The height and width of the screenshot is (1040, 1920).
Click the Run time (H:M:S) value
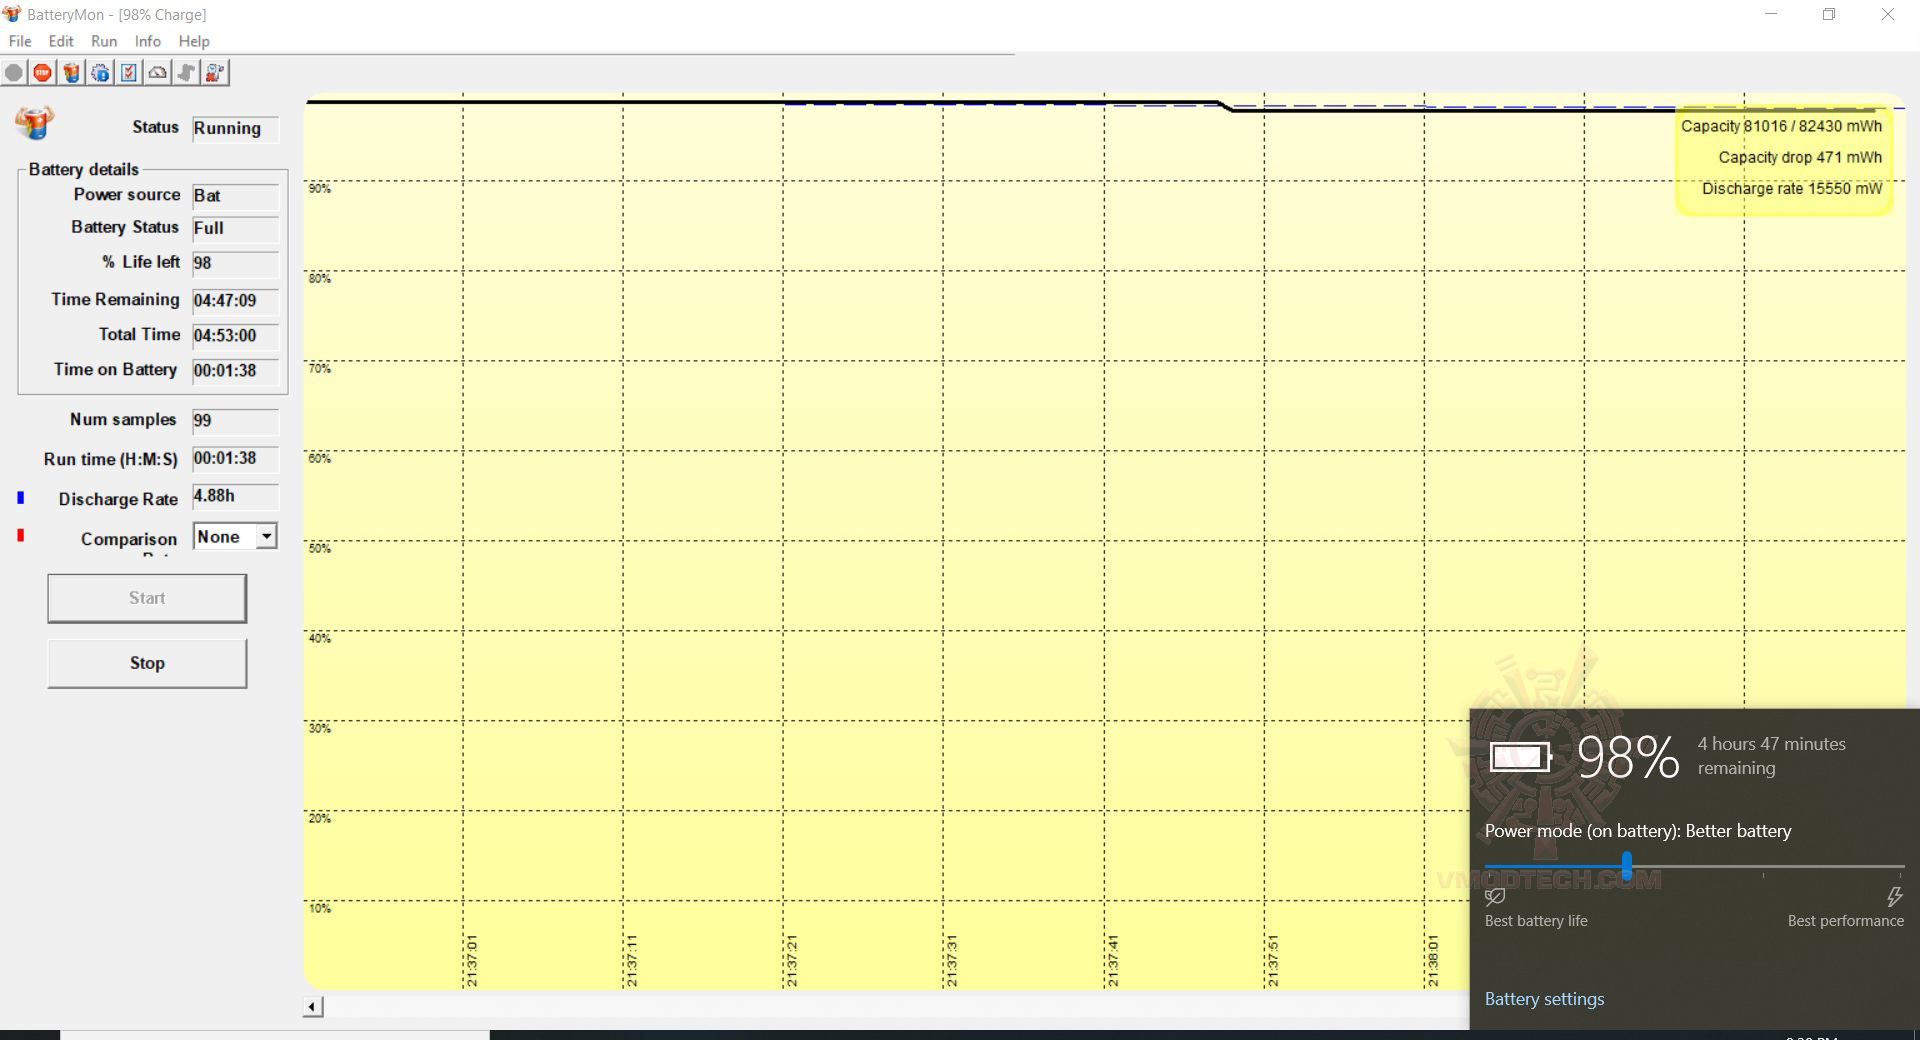(x=235, y=459)
